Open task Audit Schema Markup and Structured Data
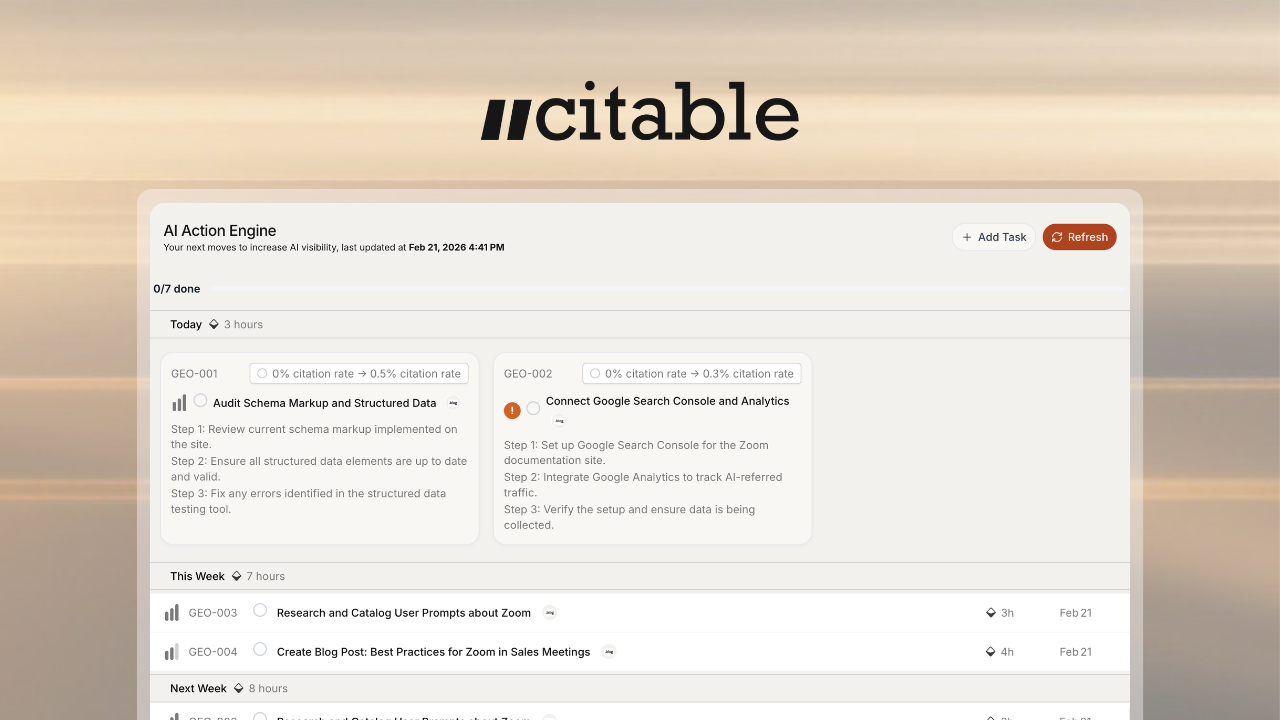This screenshot has height=720, width=1280. pyautogui.click(x=325, y=403)
